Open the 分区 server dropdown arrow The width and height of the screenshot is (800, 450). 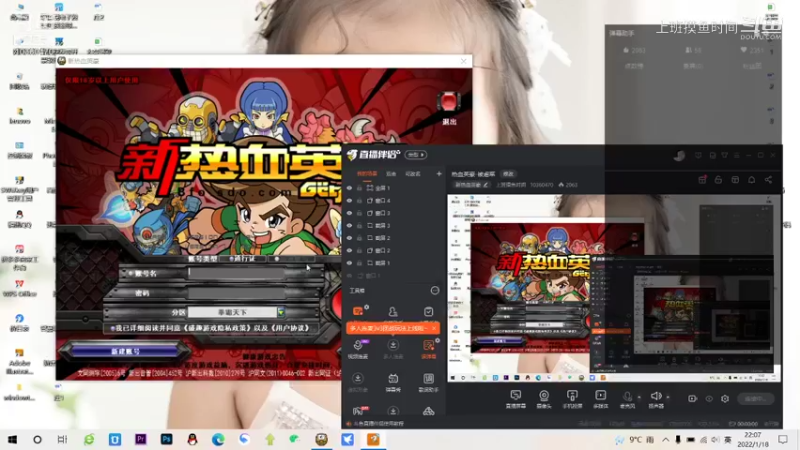pyautogui.click(x=281, y=312)
